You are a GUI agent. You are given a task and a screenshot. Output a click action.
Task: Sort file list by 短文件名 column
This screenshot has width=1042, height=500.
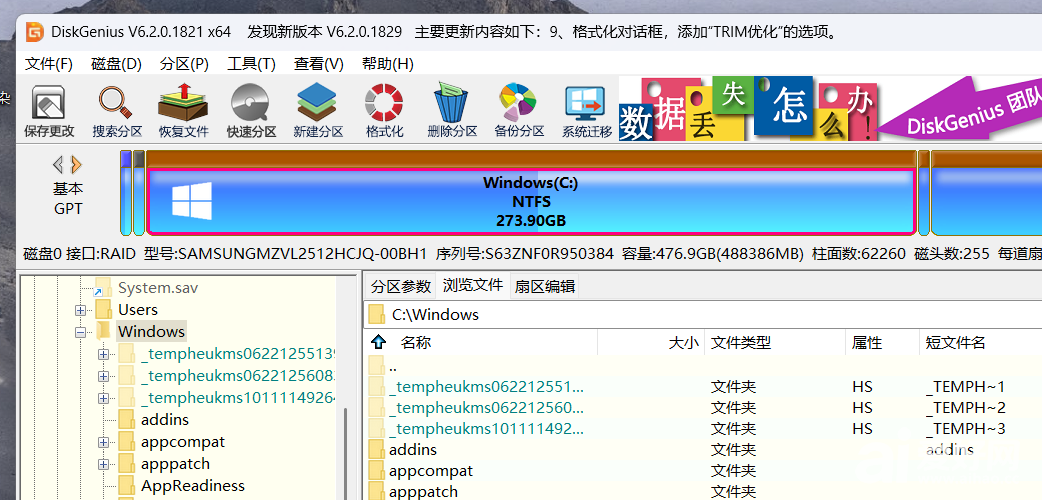[x=956, y=342]
